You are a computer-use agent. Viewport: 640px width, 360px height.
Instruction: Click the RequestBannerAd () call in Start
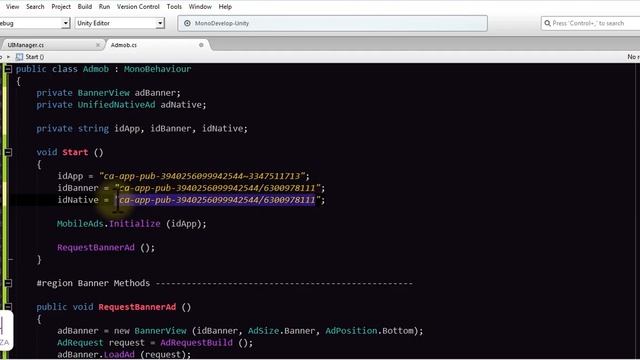(x=106, y=247)
